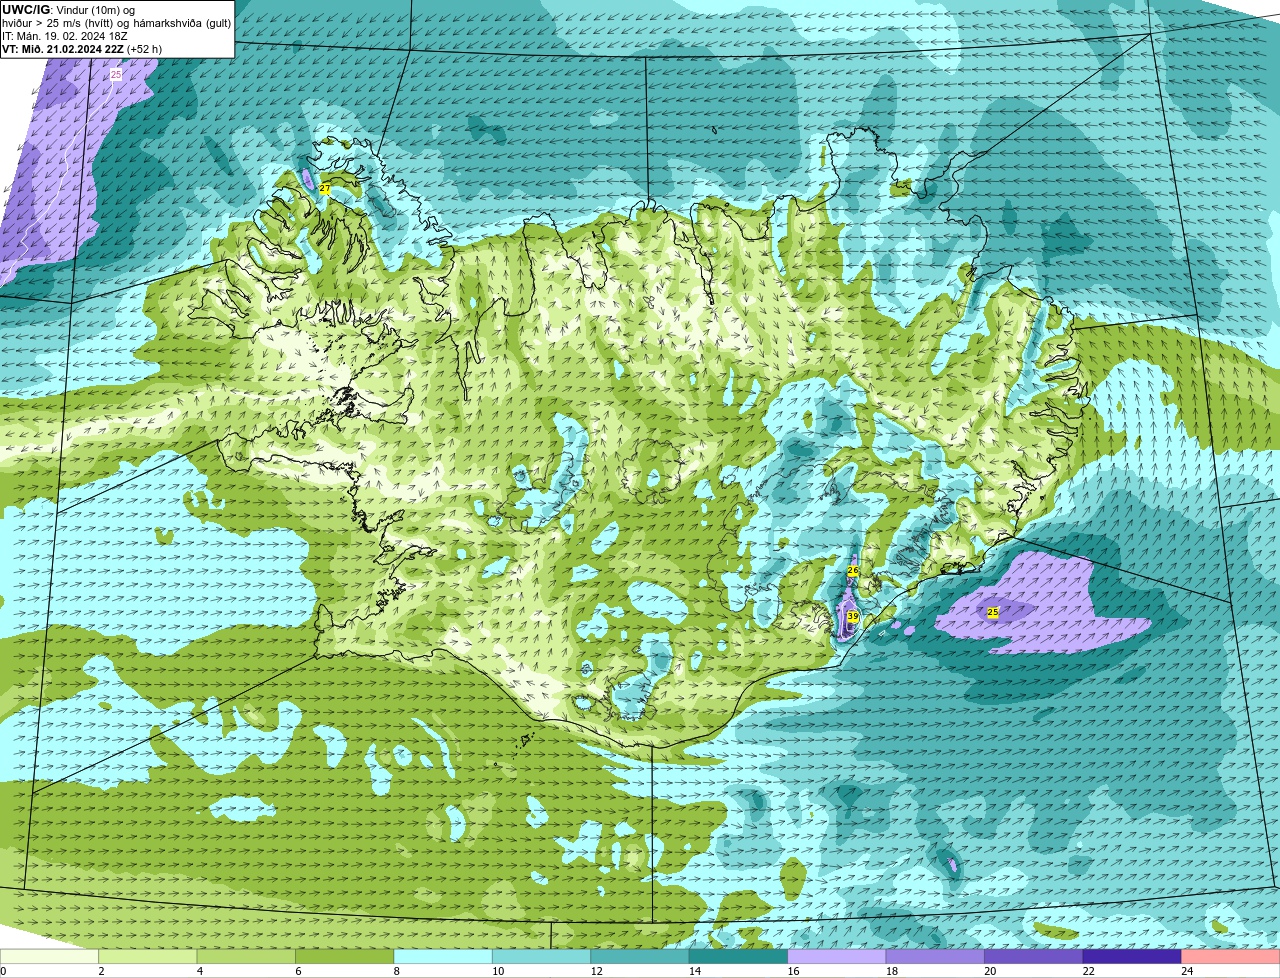Click the 10–12 m/s light teal legend swatch
This screenshot has width=1280, height=978.
542,957
